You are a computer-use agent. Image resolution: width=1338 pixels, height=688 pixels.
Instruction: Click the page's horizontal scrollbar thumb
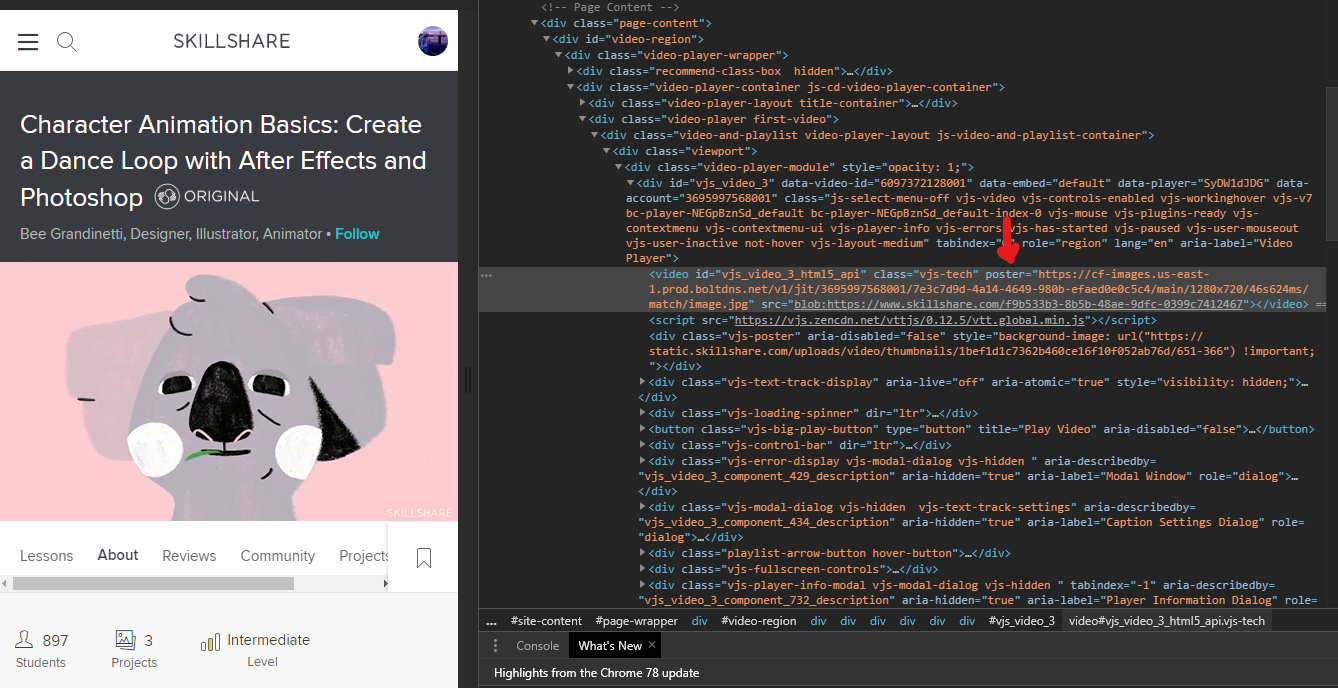(x=154, y=583)
